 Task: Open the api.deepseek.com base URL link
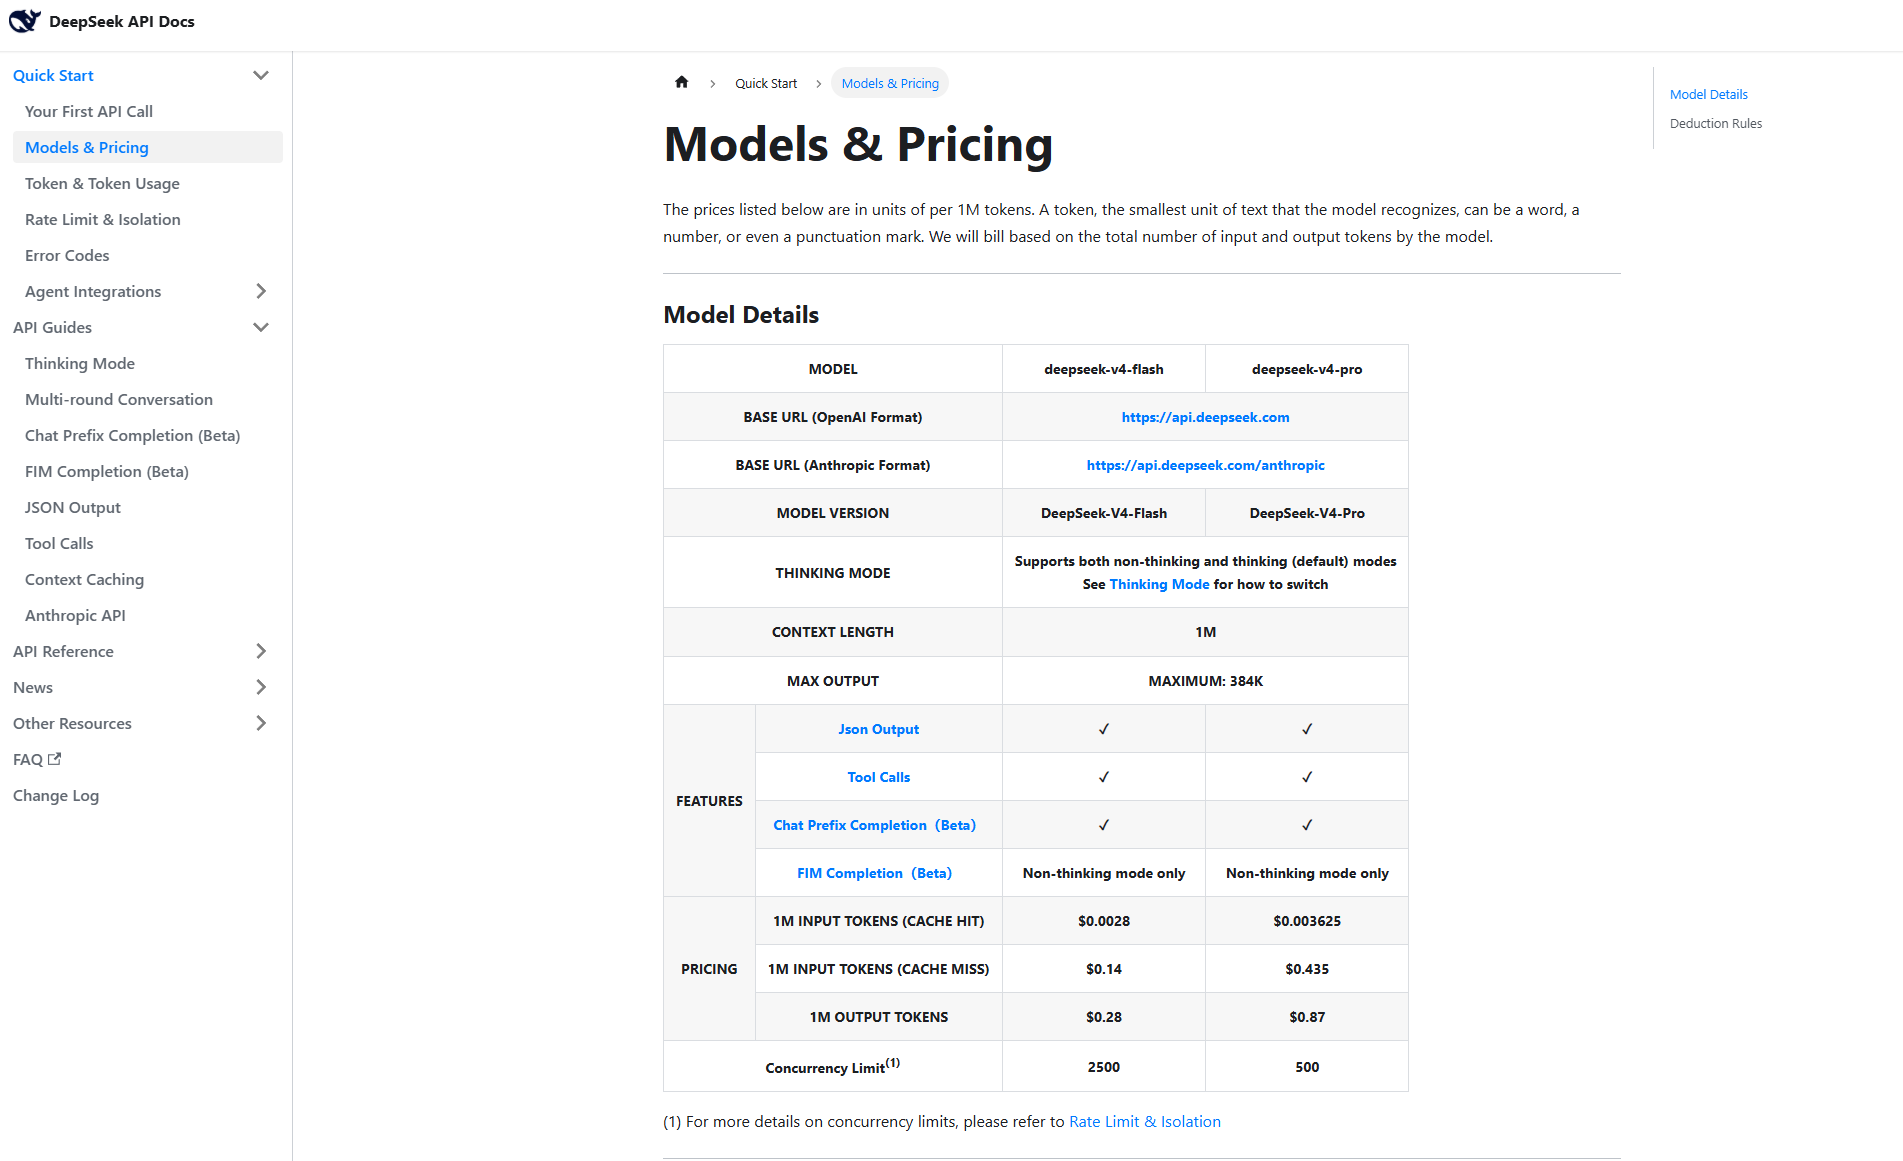click(1205, 417)
